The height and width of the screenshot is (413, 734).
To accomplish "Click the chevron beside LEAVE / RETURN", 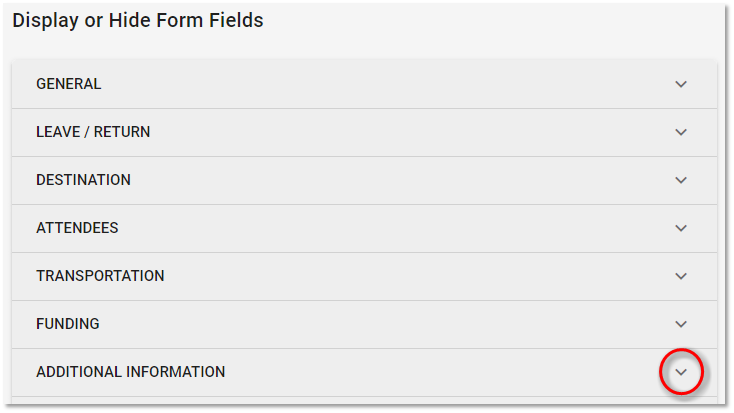I will point(681,132).
